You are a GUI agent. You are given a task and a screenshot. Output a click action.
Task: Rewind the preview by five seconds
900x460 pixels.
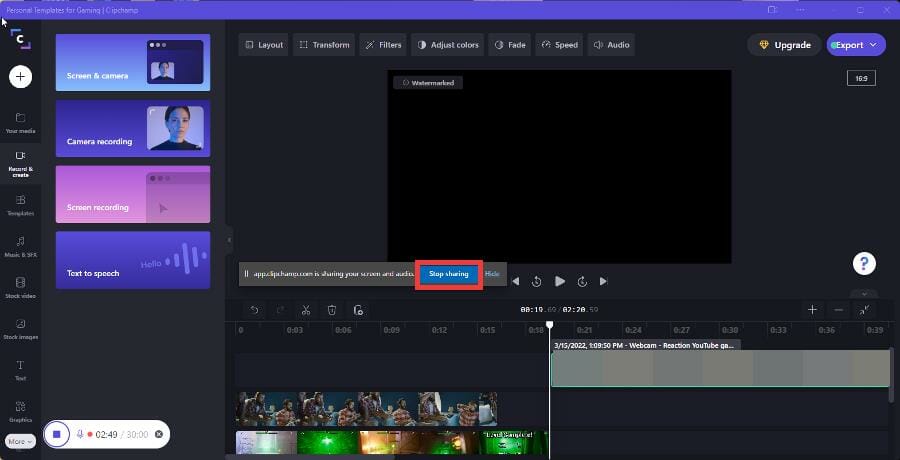pyautogui.click(x=537, y=281)
